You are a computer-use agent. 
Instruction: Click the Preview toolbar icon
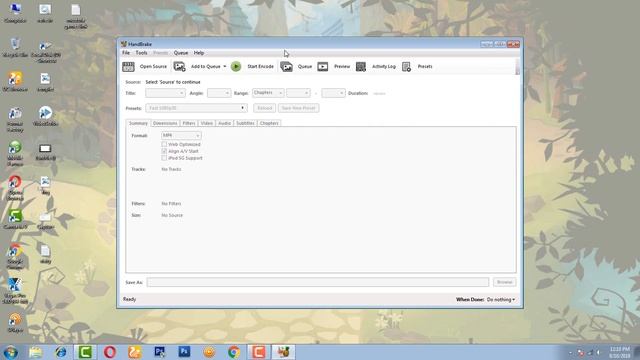click(322, 67)
